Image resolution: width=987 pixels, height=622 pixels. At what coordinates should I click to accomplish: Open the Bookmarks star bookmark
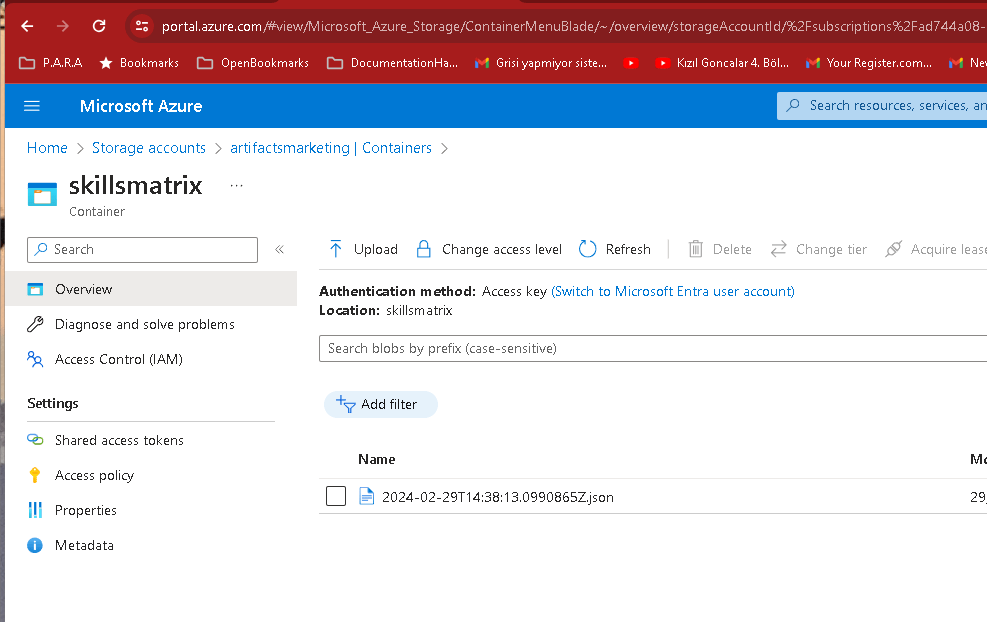point(139,63)
